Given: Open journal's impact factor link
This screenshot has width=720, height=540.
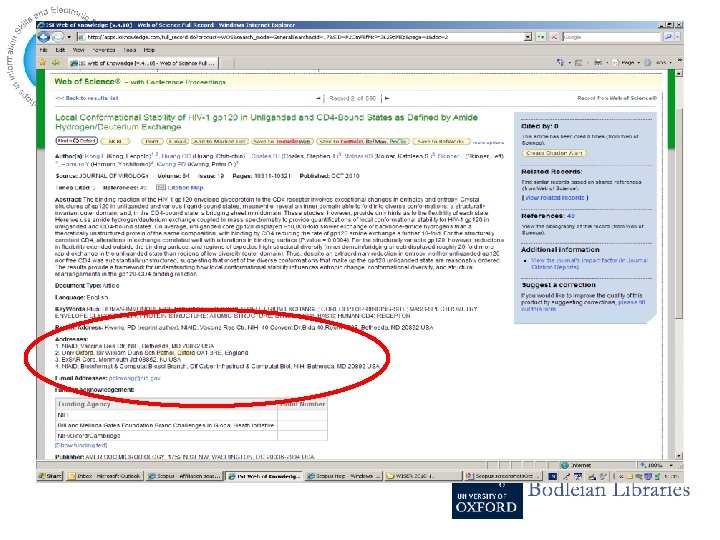Looking at the screenshot, I should tap(589, 264).
